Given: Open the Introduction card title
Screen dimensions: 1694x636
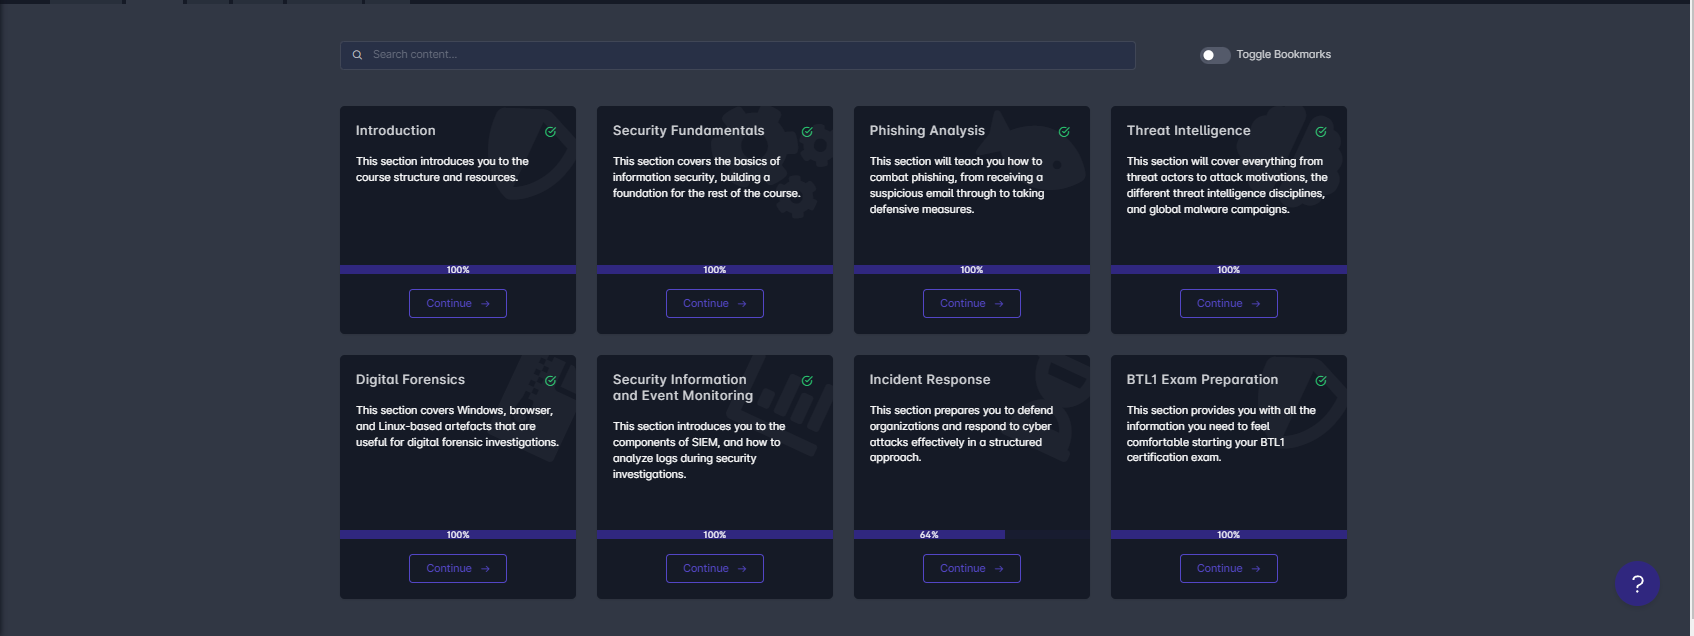Looking at the screenshot, I should click(x=396, y=131).
